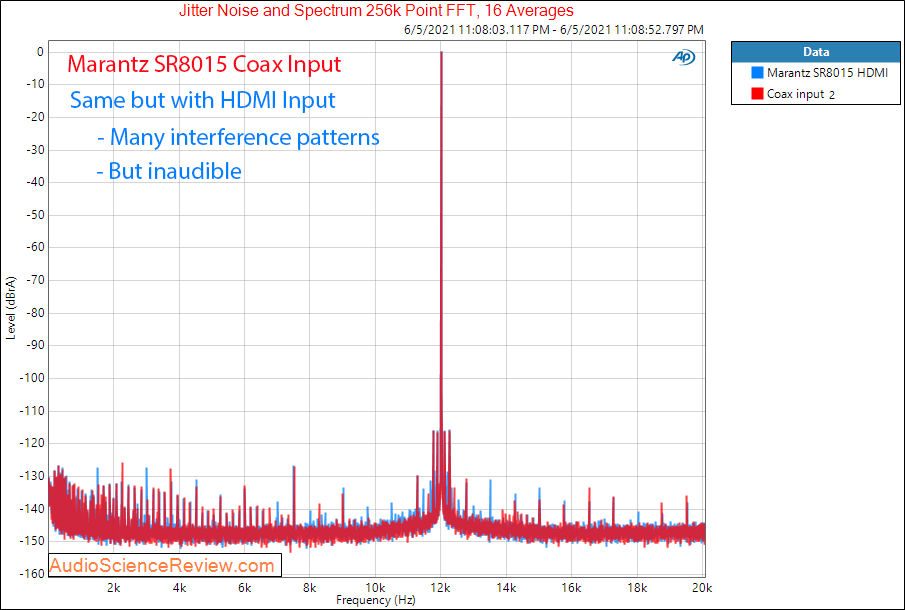Click the 20k frequency axis tick label
905x610 pixels.
pos(702,587)
